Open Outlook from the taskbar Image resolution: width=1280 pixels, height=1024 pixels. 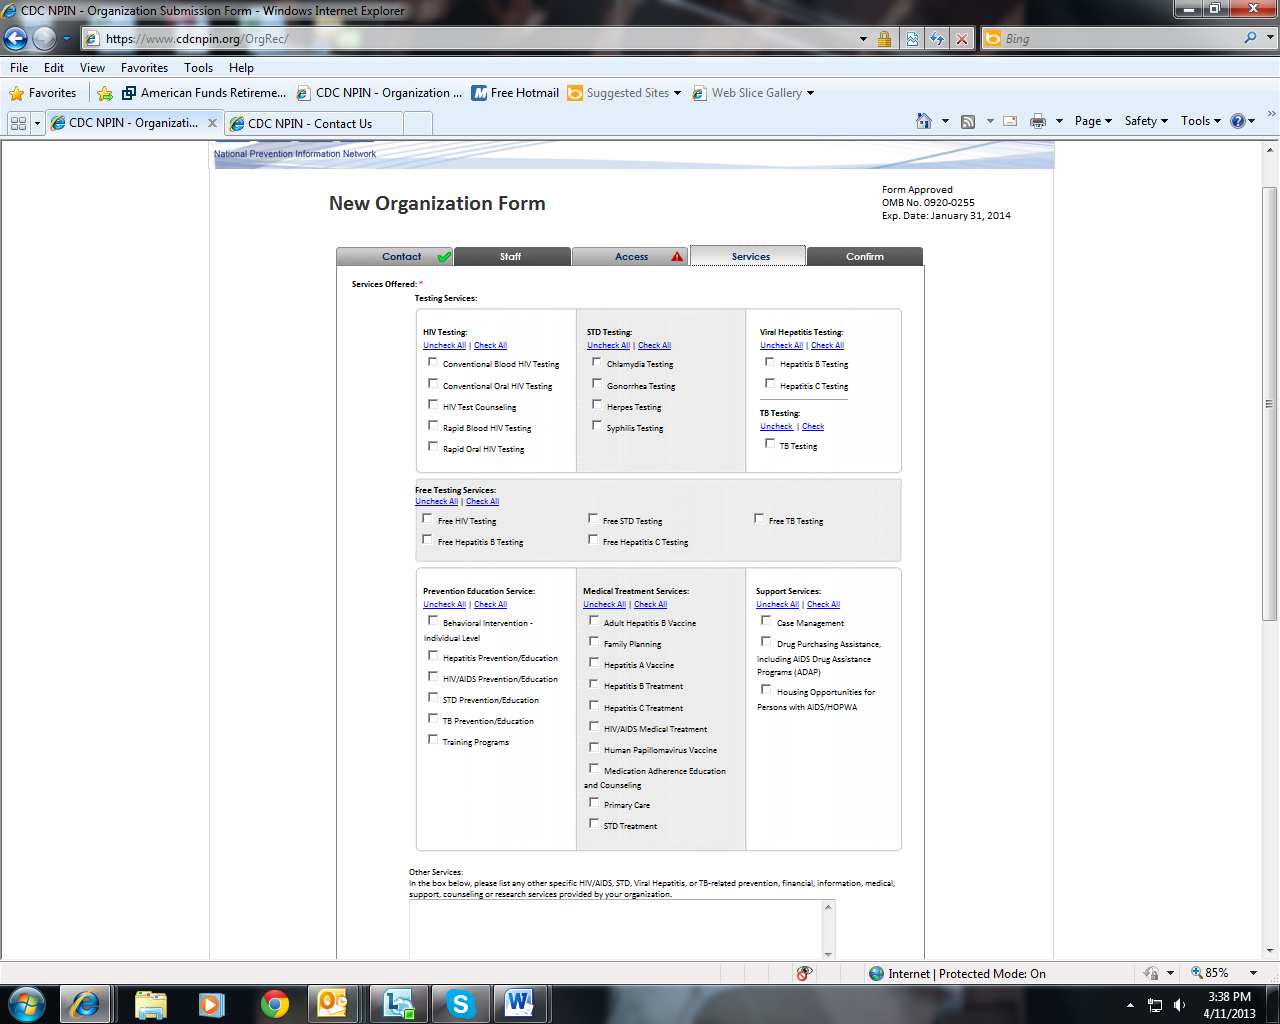[332, 1003]
